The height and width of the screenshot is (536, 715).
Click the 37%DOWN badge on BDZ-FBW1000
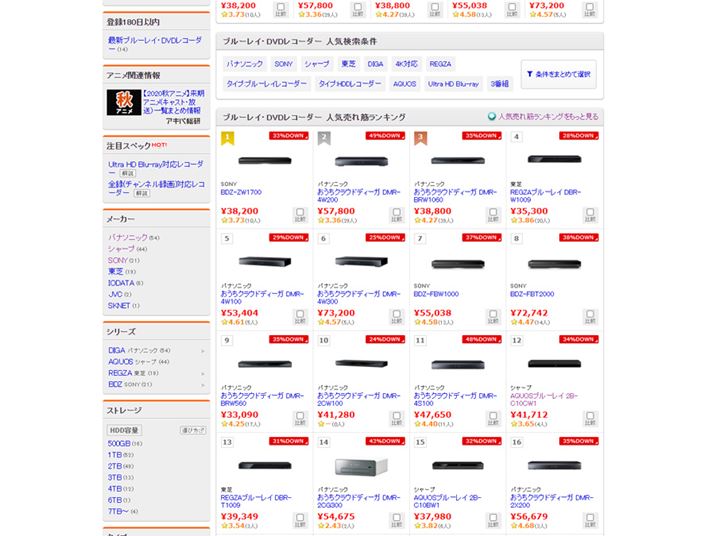[x=482, y=237]
